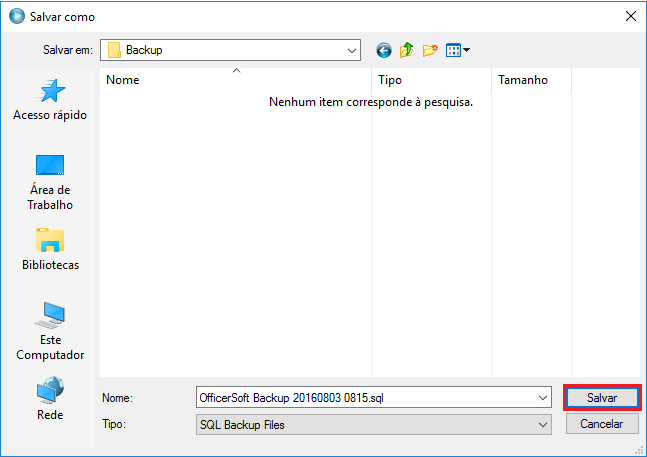This screenshot has width=647, height=457.
Task: Select the Rede network location
Action: (49, 399)
